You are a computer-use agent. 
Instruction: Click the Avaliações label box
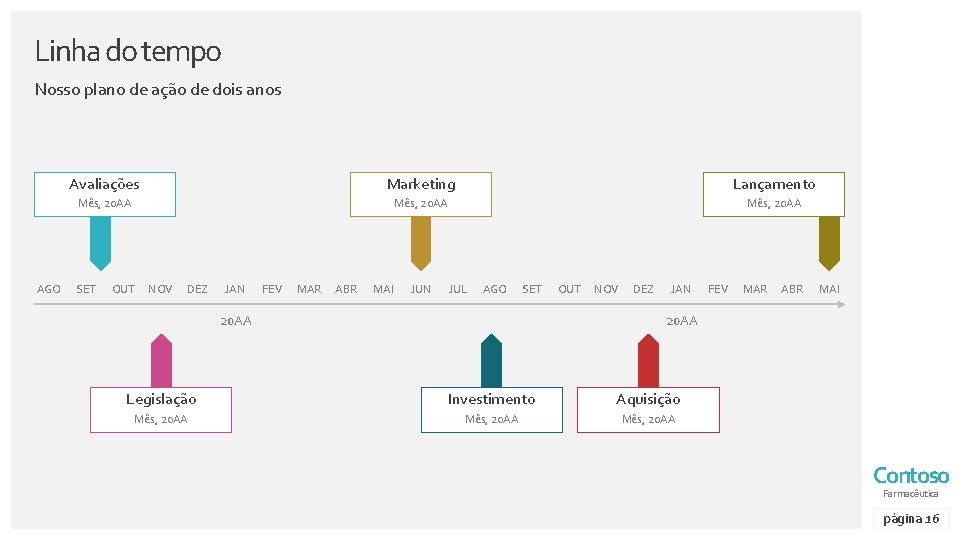coord(105,194)
